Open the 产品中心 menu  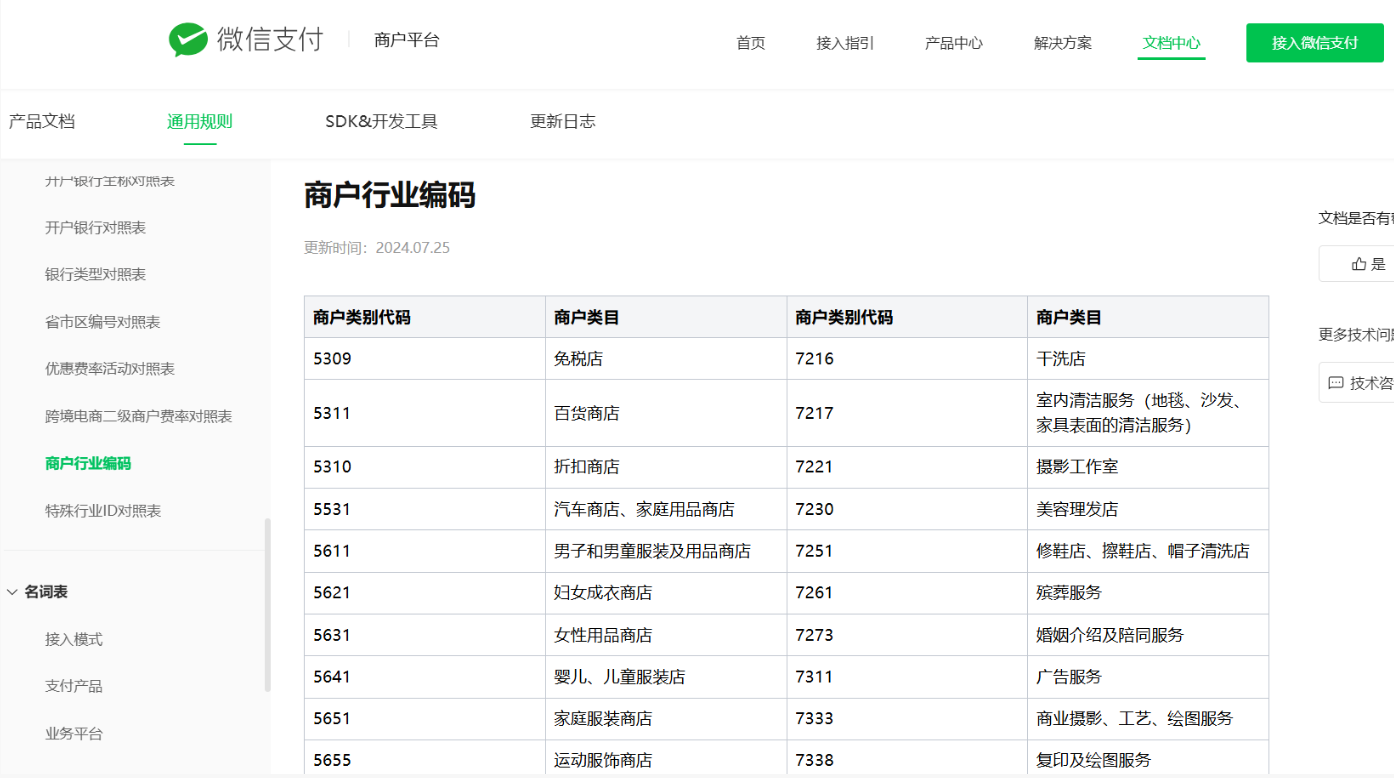(953, 43)
